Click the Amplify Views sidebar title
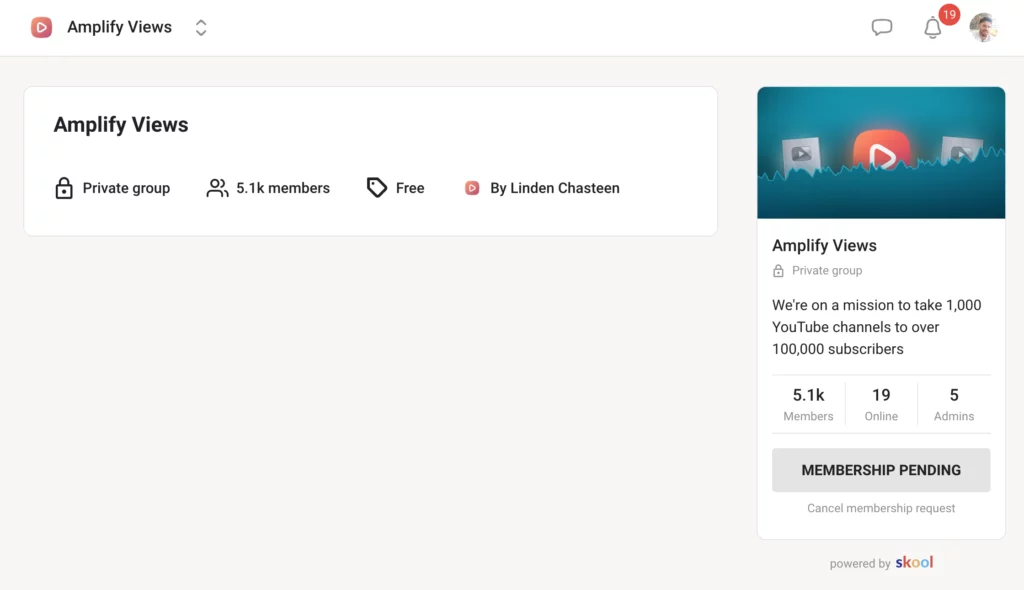Image resolution: width=1024 pixels, height=590 pixels. pyautogui.click(x=824, y=245)
